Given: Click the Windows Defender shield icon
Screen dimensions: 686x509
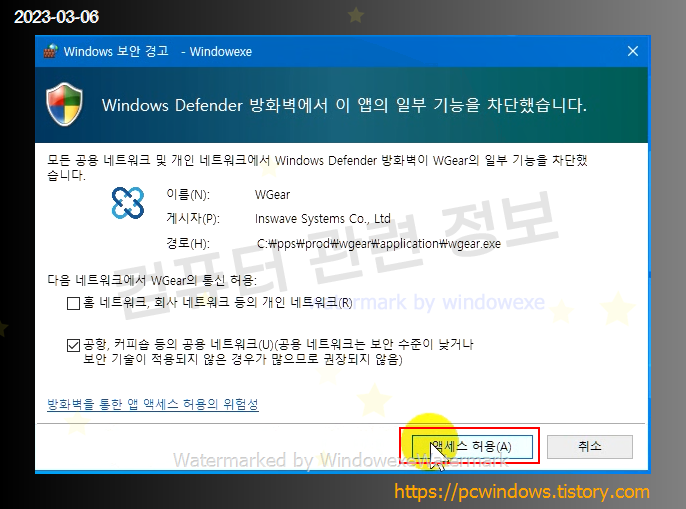Looking at the screenshot, I should (x=64, y=104).
